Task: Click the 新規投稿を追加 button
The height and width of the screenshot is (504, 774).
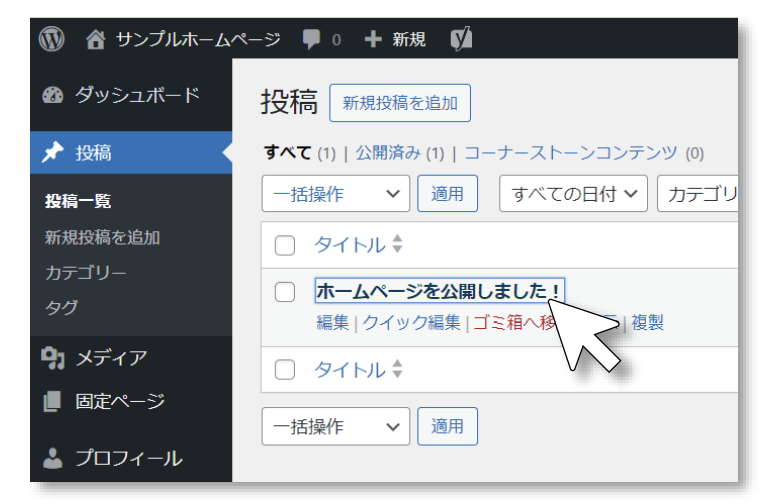Action: (399, 102)
